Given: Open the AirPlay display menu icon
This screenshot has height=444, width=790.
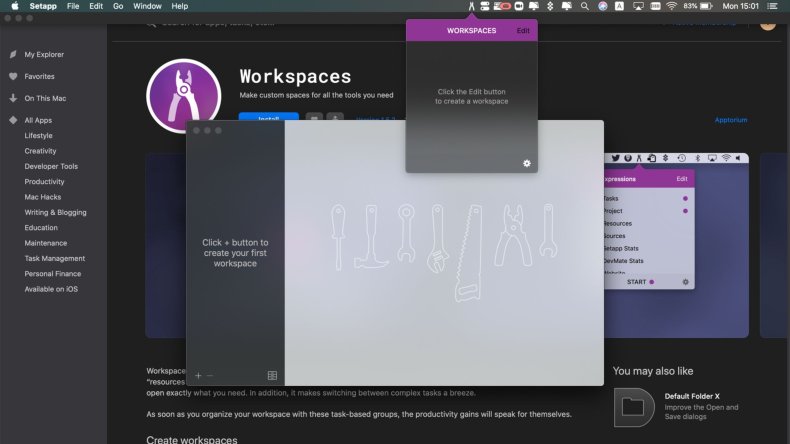Looking at the screenshot, I should pos(638,6).
